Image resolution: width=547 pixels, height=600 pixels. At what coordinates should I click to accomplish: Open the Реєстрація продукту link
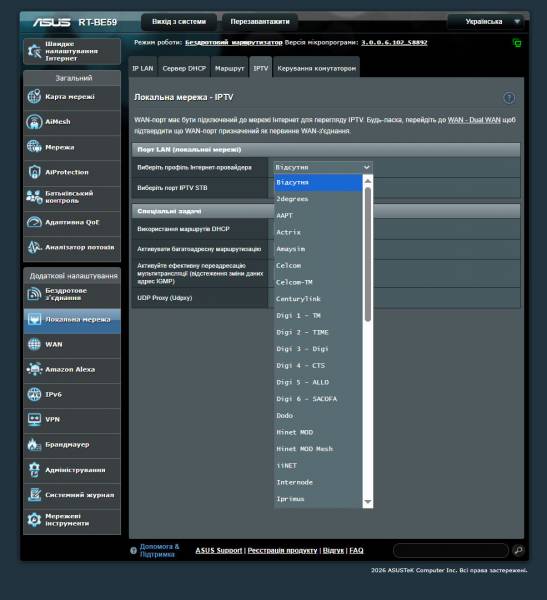(282, 550)
